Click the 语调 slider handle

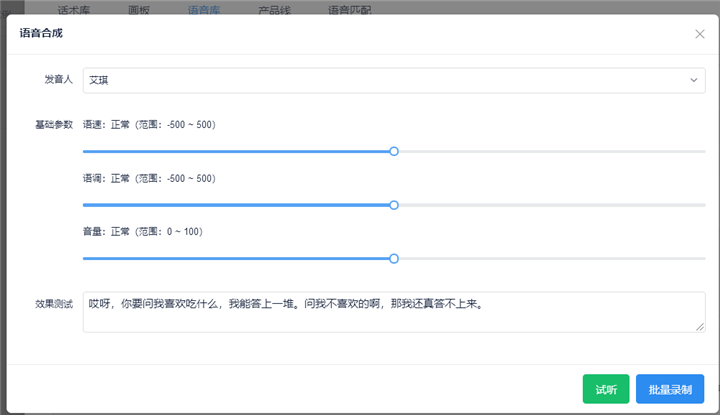tap(394, 204)
